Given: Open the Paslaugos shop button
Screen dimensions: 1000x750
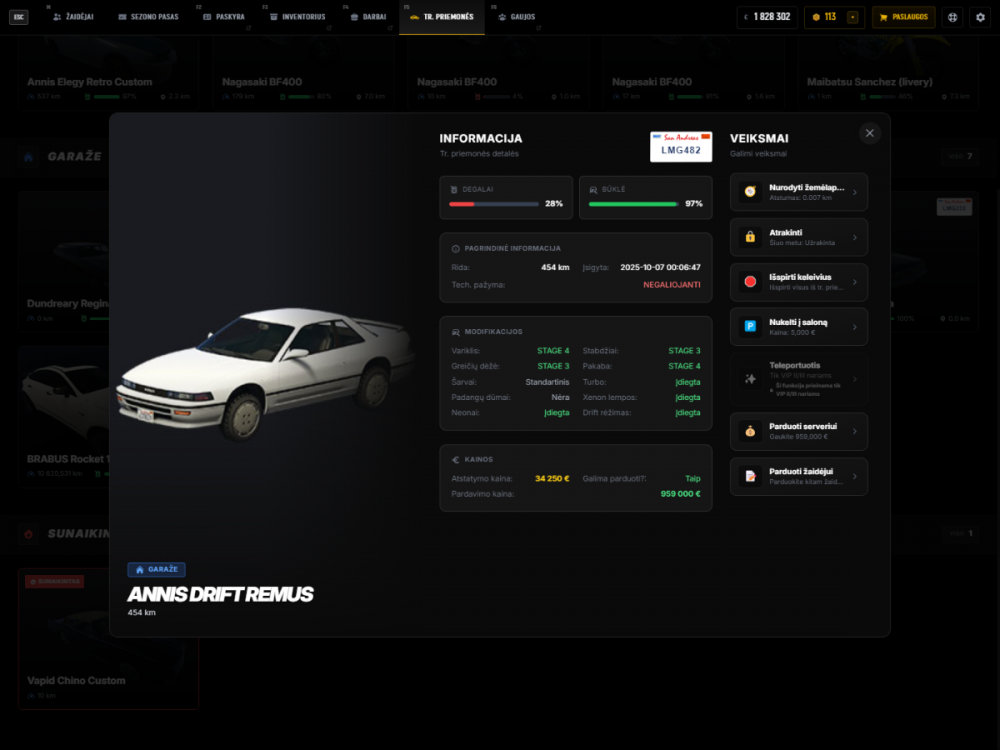Looking at the screenshot, I should 904,17.
